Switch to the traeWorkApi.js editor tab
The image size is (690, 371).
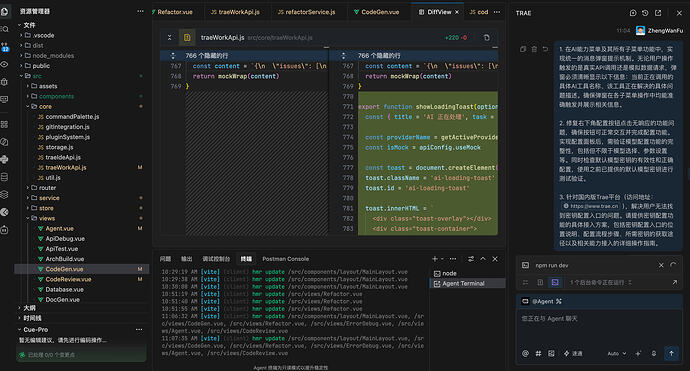pyautogui.click(x=235, y=12)
